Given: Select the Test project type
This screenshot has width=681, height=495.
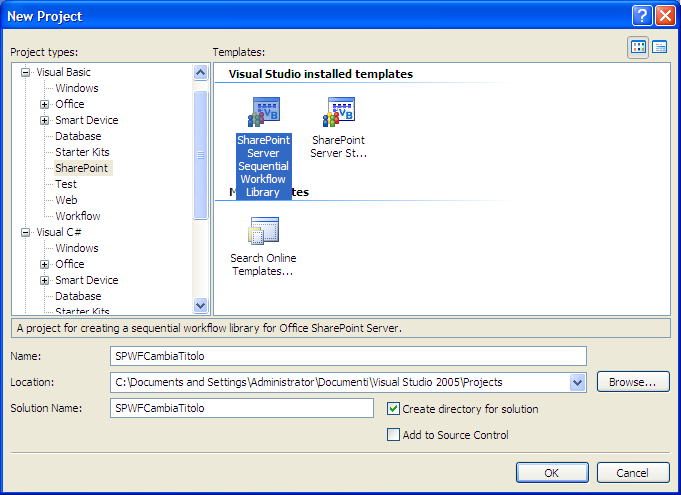Looking at the screenshot, I should tap(66, 184).
